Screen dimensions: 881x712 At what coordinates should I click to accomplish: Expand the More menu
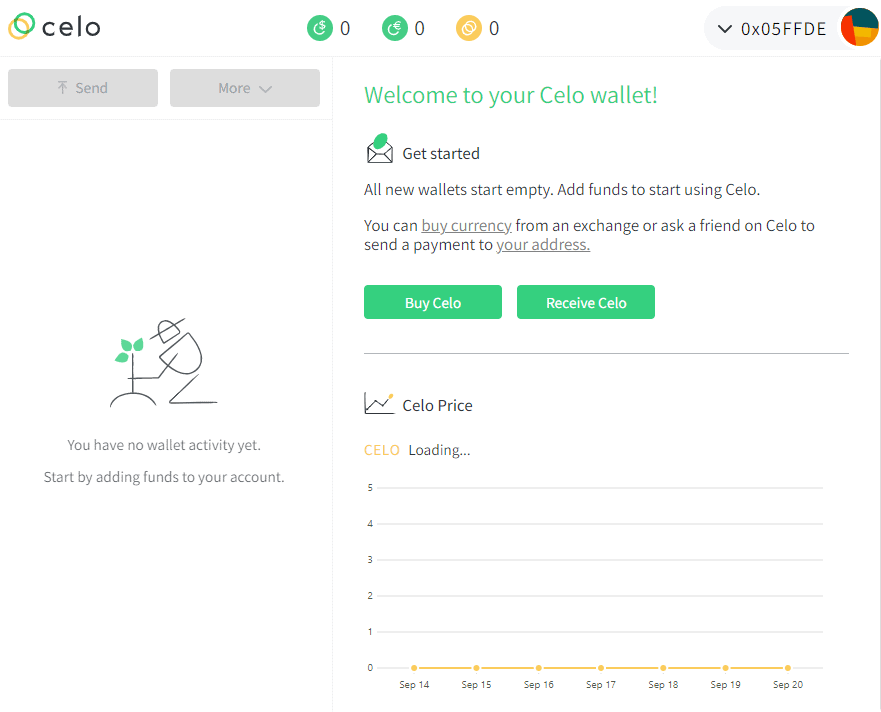tap(245, 88)
